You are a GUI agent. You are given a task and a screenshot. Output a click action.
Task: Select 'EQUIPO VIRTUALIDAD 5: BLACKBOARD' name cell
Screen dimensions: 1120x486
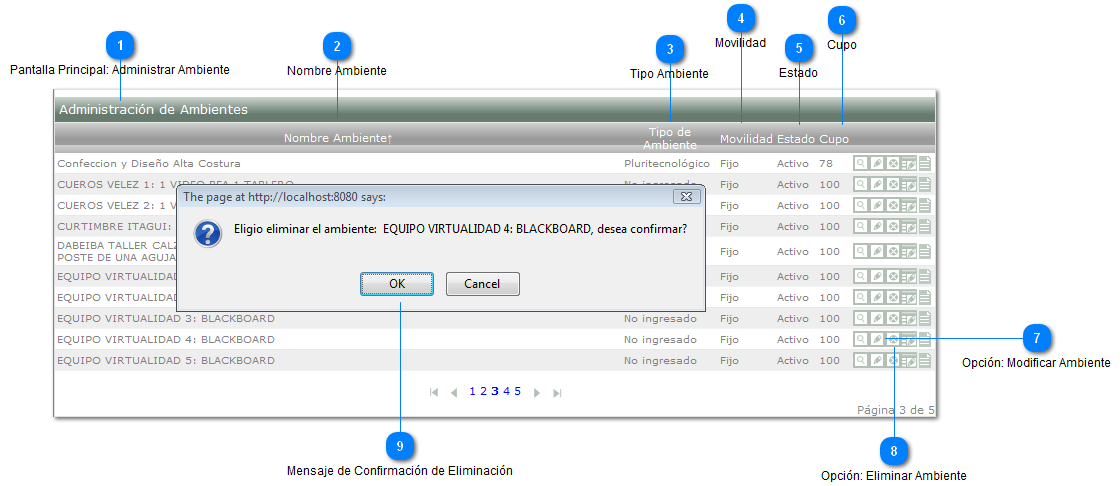click(x=166, y=360)
